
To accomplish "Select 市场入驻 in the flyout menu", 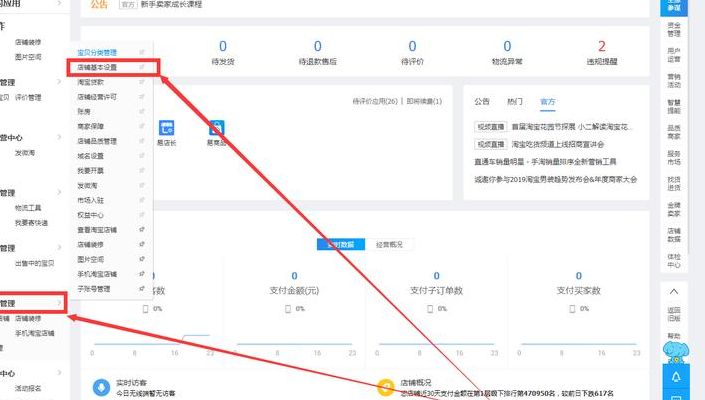I will pos(90,200).
